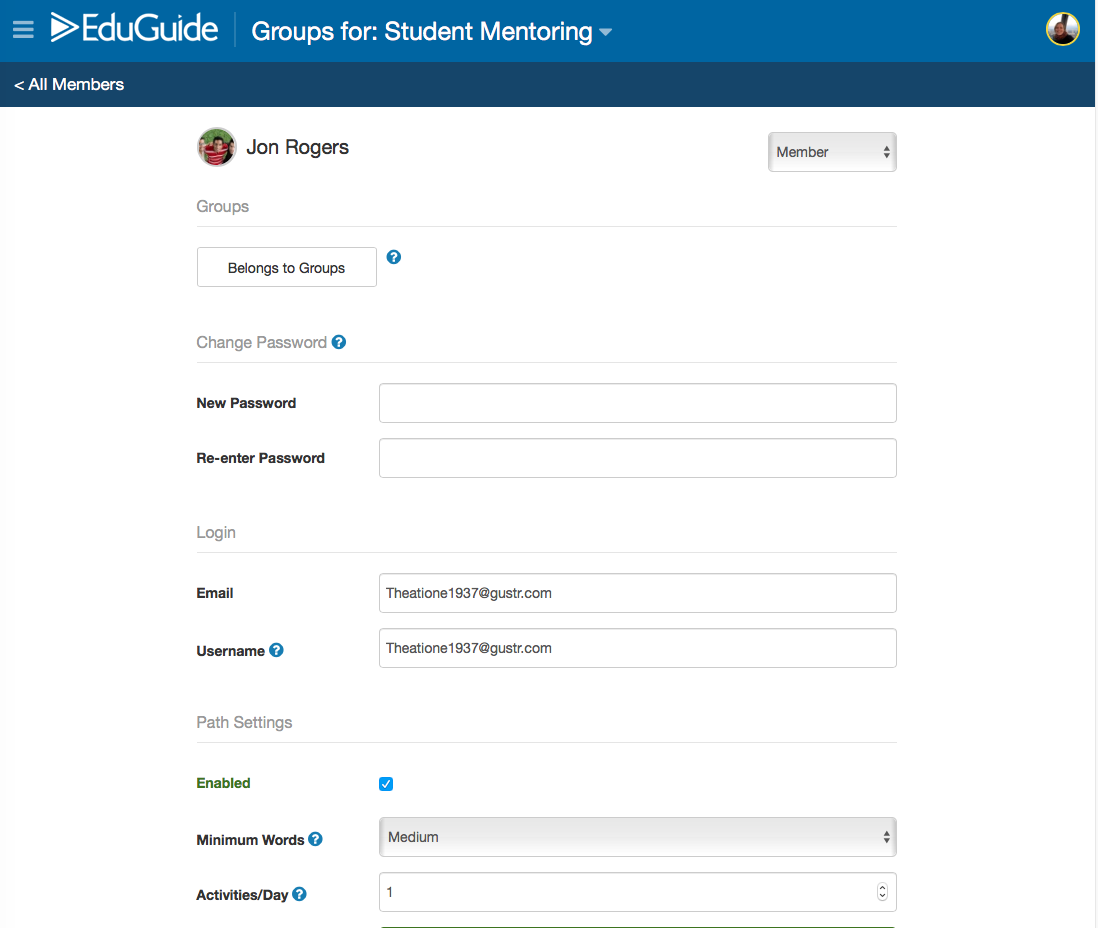This screenshot has height=928, width=1098.
Task: Click the Belongs to Groups button
Action: 286,267
